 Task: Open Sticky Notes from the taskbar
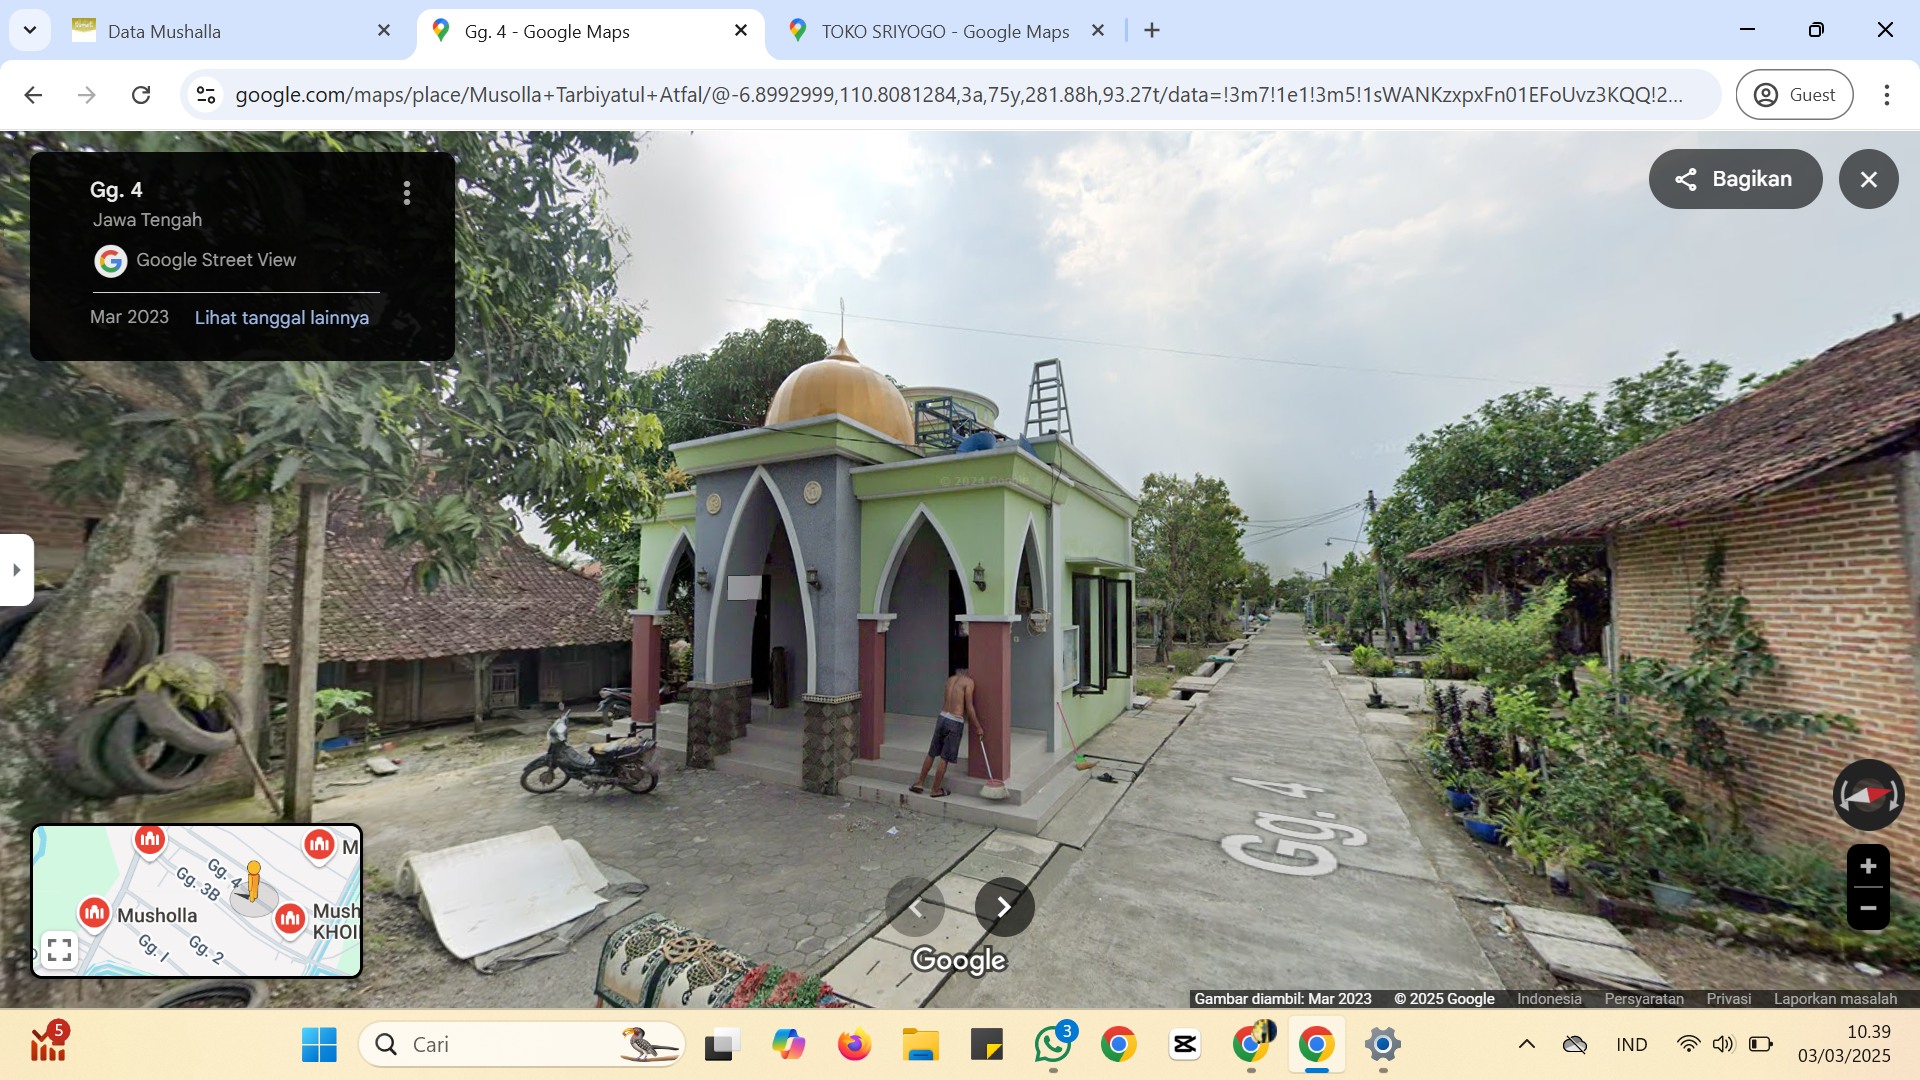click(x=986, y=1045)
